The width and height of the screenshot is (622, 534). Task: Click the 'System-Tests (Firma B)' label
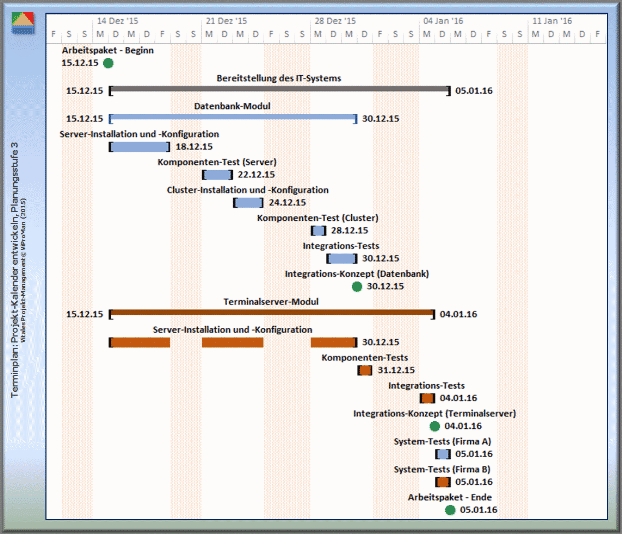coord(442,470)
